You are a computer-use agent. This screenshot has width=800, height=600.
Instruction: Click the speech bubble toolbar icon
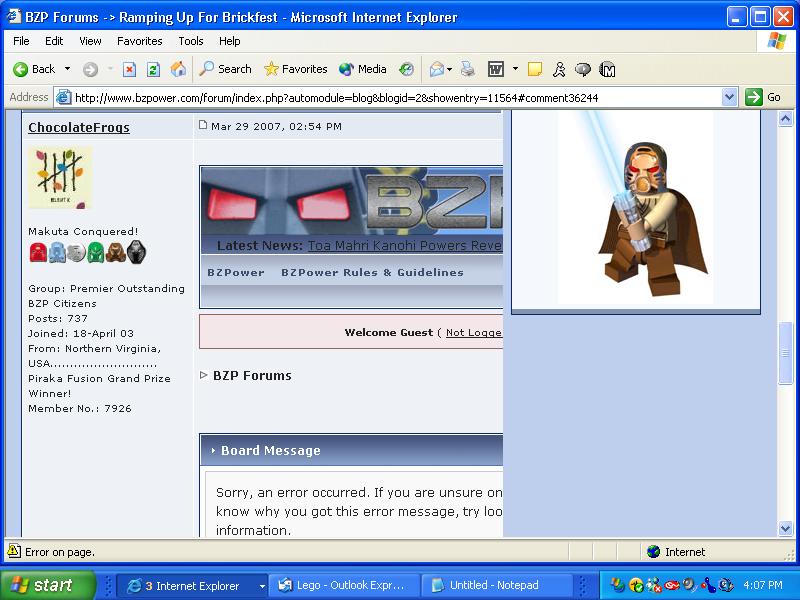point(583,69)
